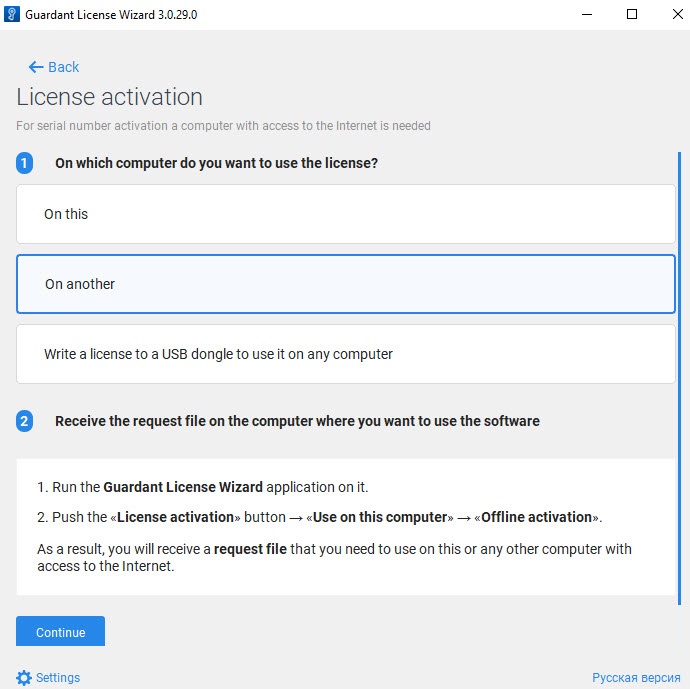Maximize the License Wizard window
Screen dimensions: 690x689
point(632,14)
